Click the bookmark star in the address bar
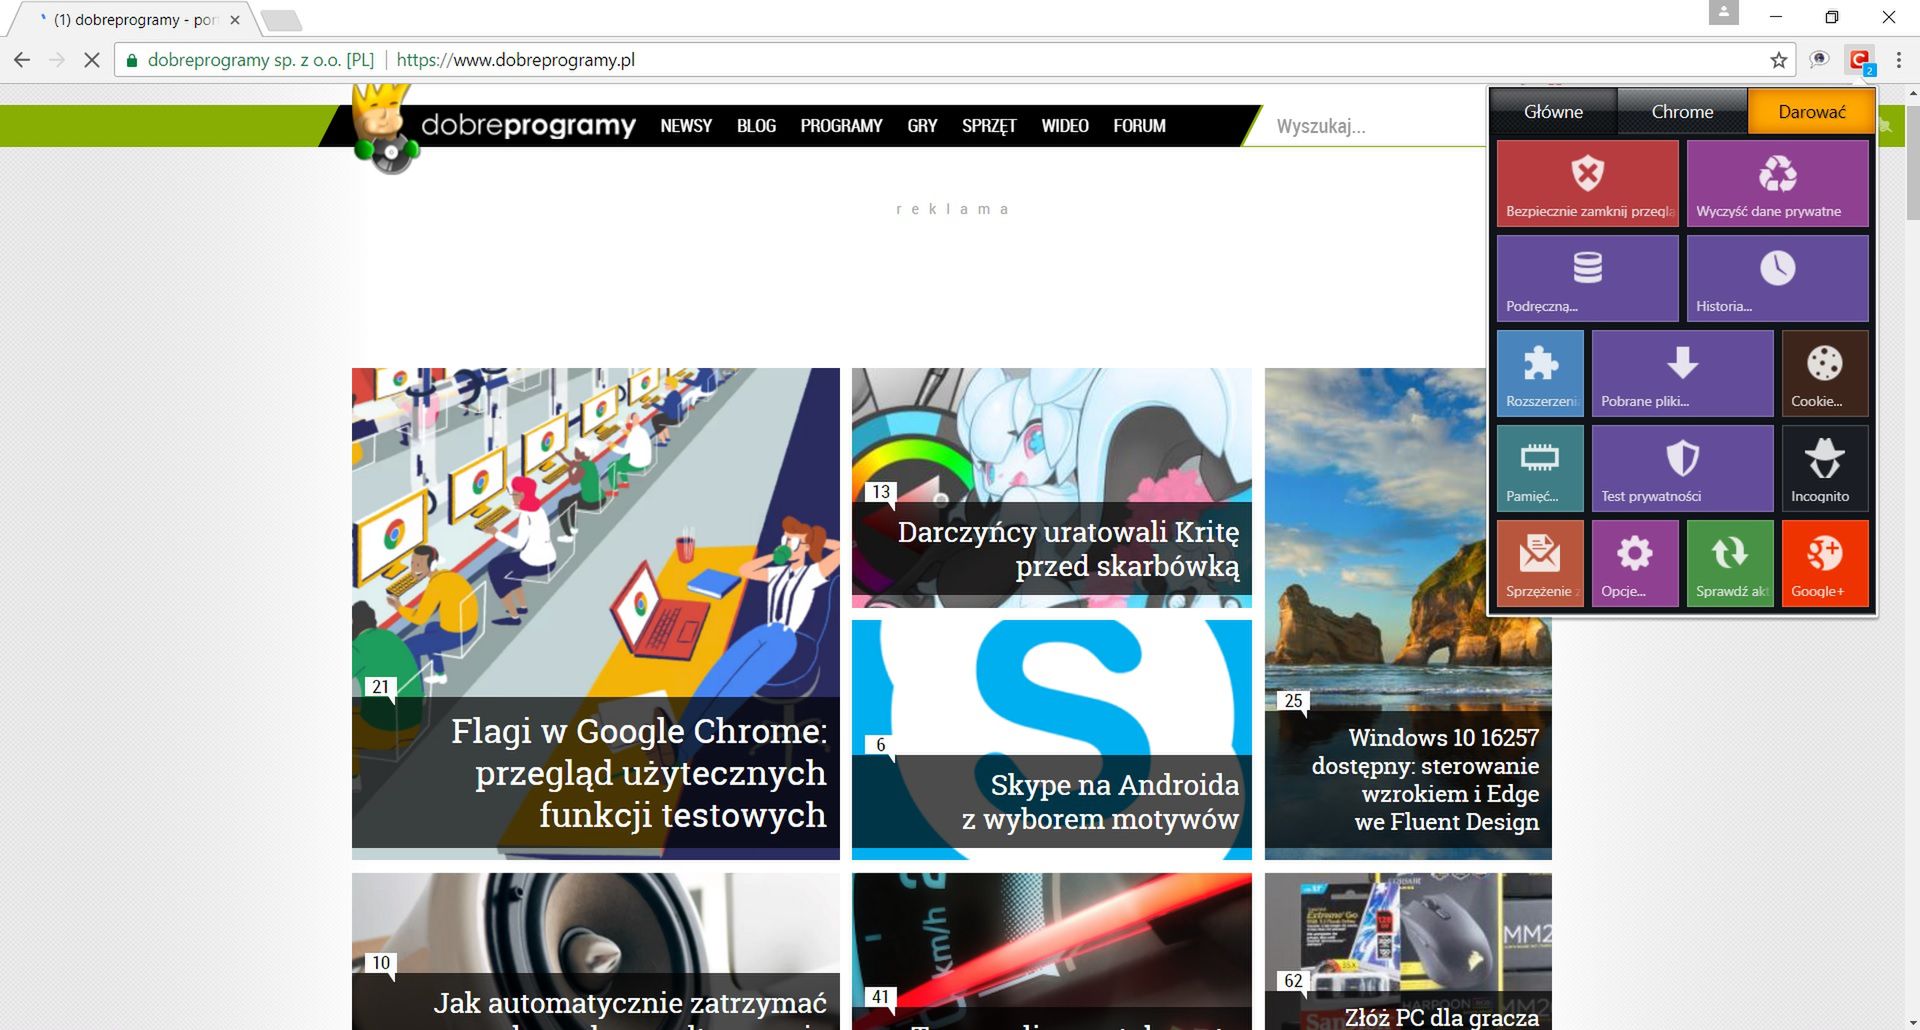 [1779, 60]
